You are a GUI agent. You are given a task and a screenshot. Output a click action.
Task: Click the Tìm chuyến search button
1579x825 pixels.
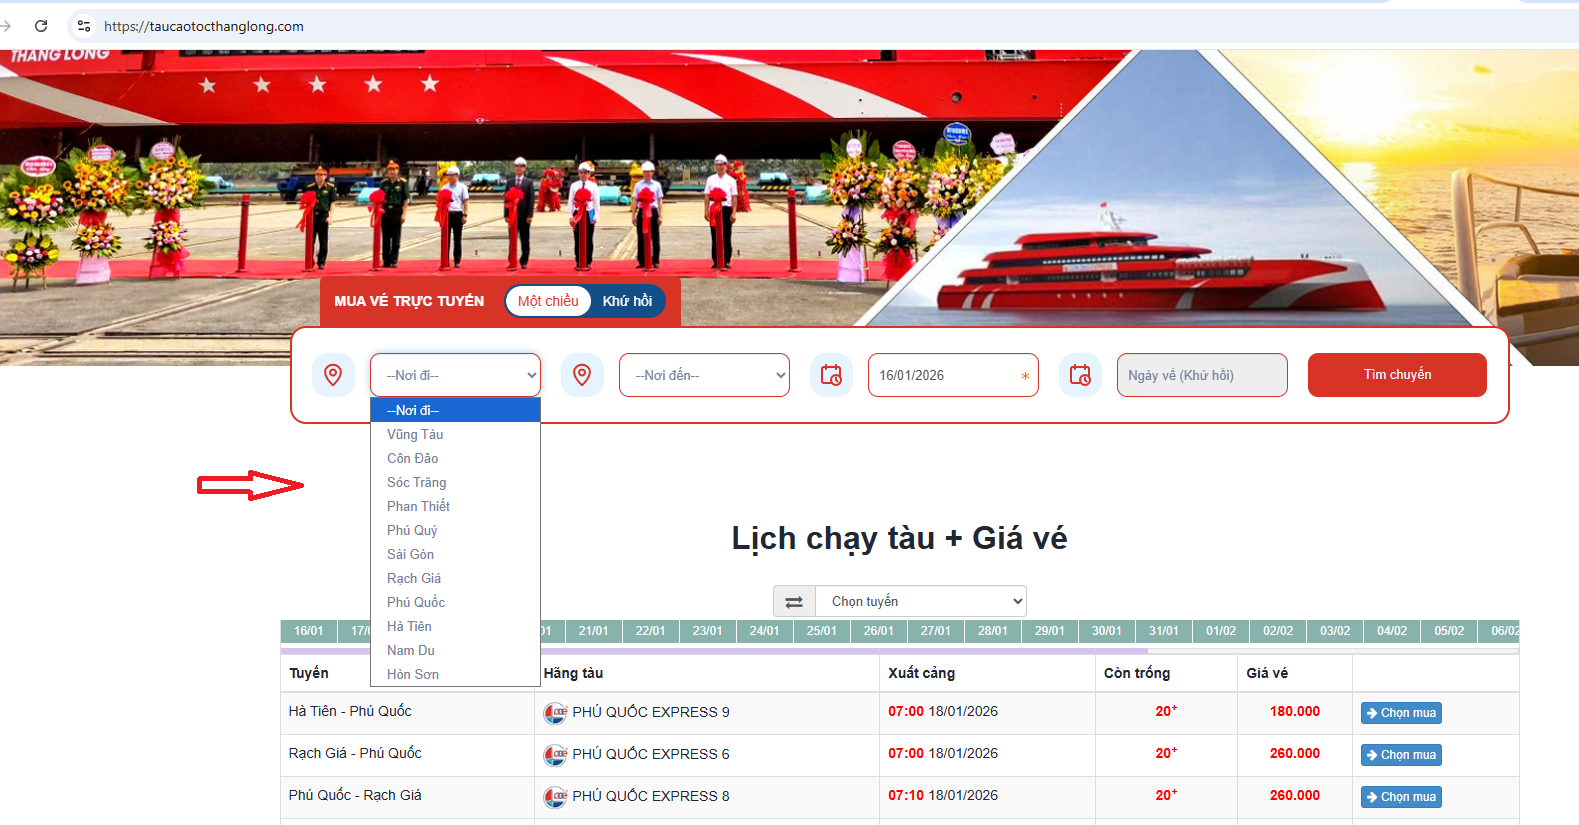[1397, 375]
